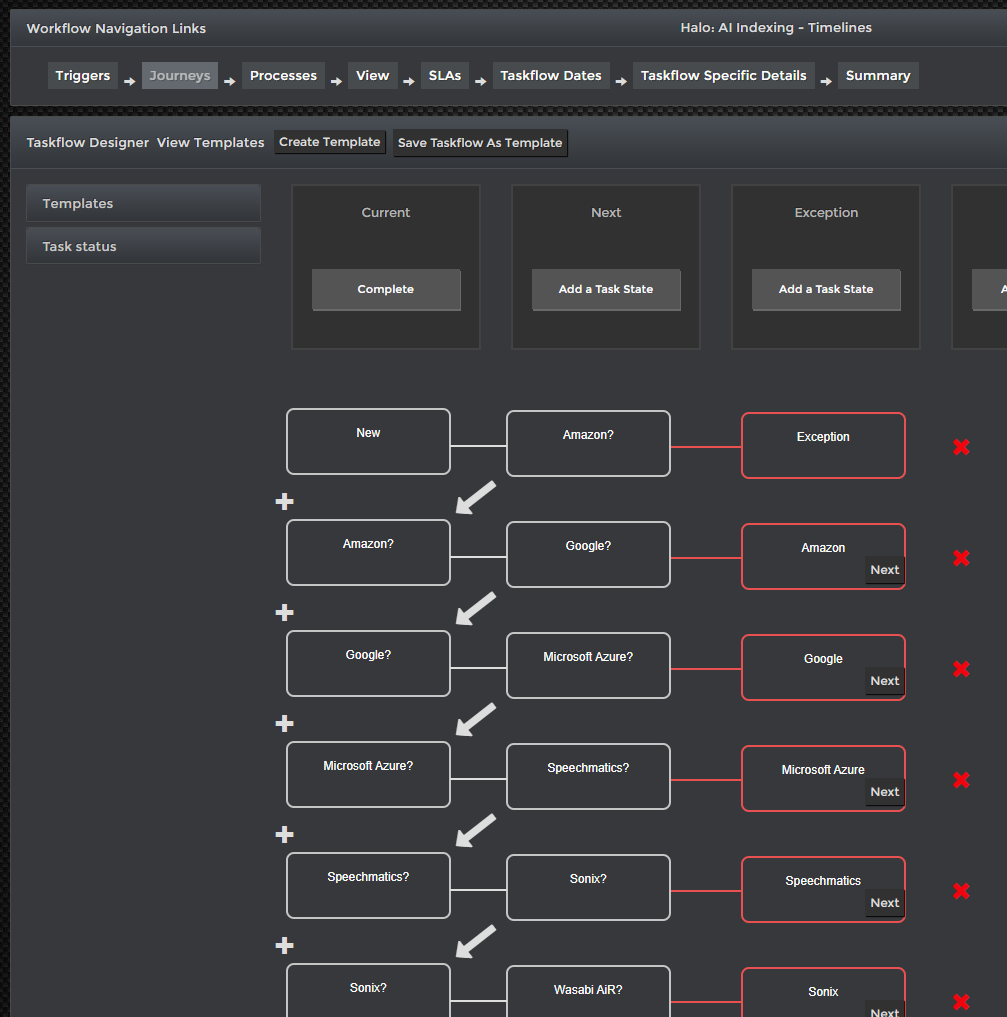Click Next badge on Amazon exception box

coord(884,570)
